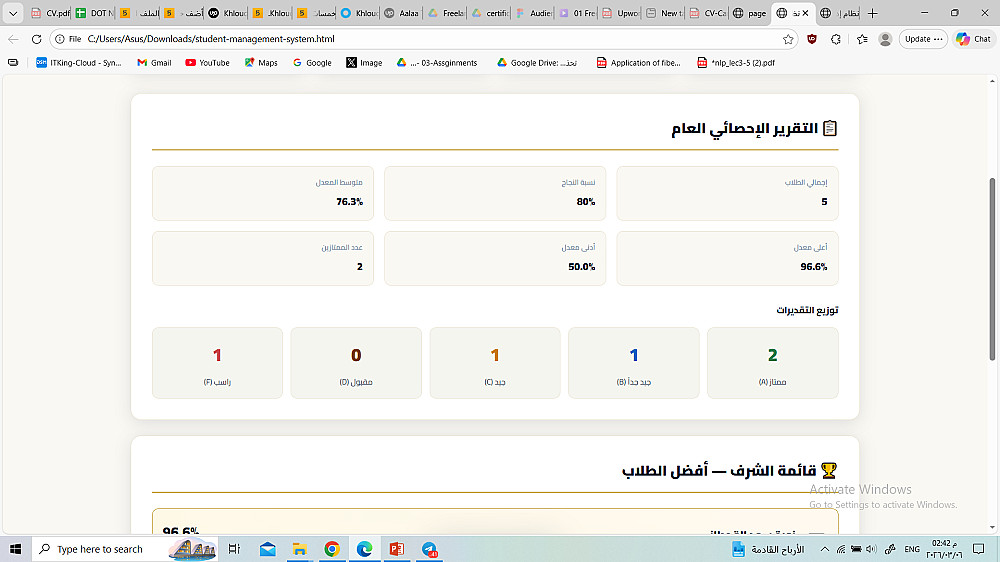Open the Mail app from taskbar
Screen dimensions: 1000x562
(267, 549)
